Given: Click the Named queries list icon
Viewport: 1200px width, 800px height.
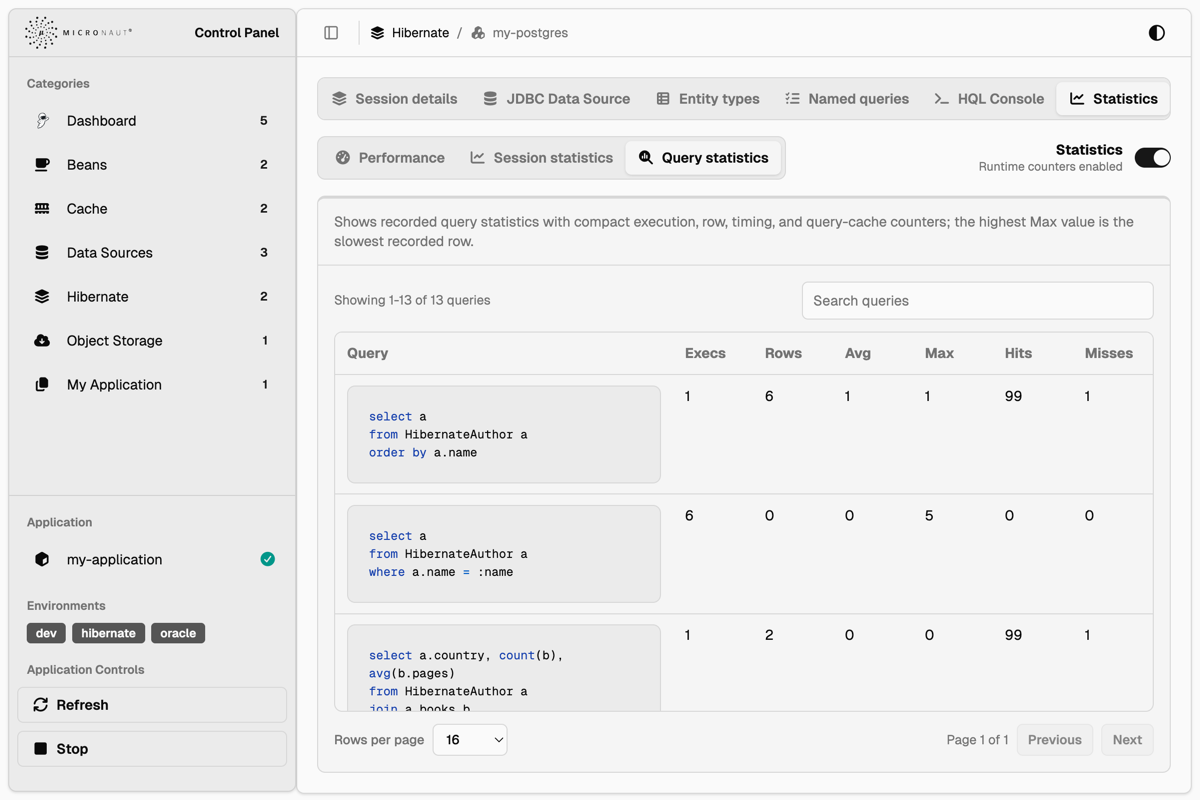Looking at the screenshot, I should (x=792, y=99).
